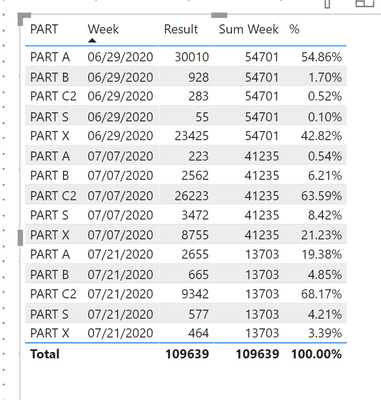The image size is (381, 400).
Task: Click the top-center resize handle of visual
Action: point(219,15)
